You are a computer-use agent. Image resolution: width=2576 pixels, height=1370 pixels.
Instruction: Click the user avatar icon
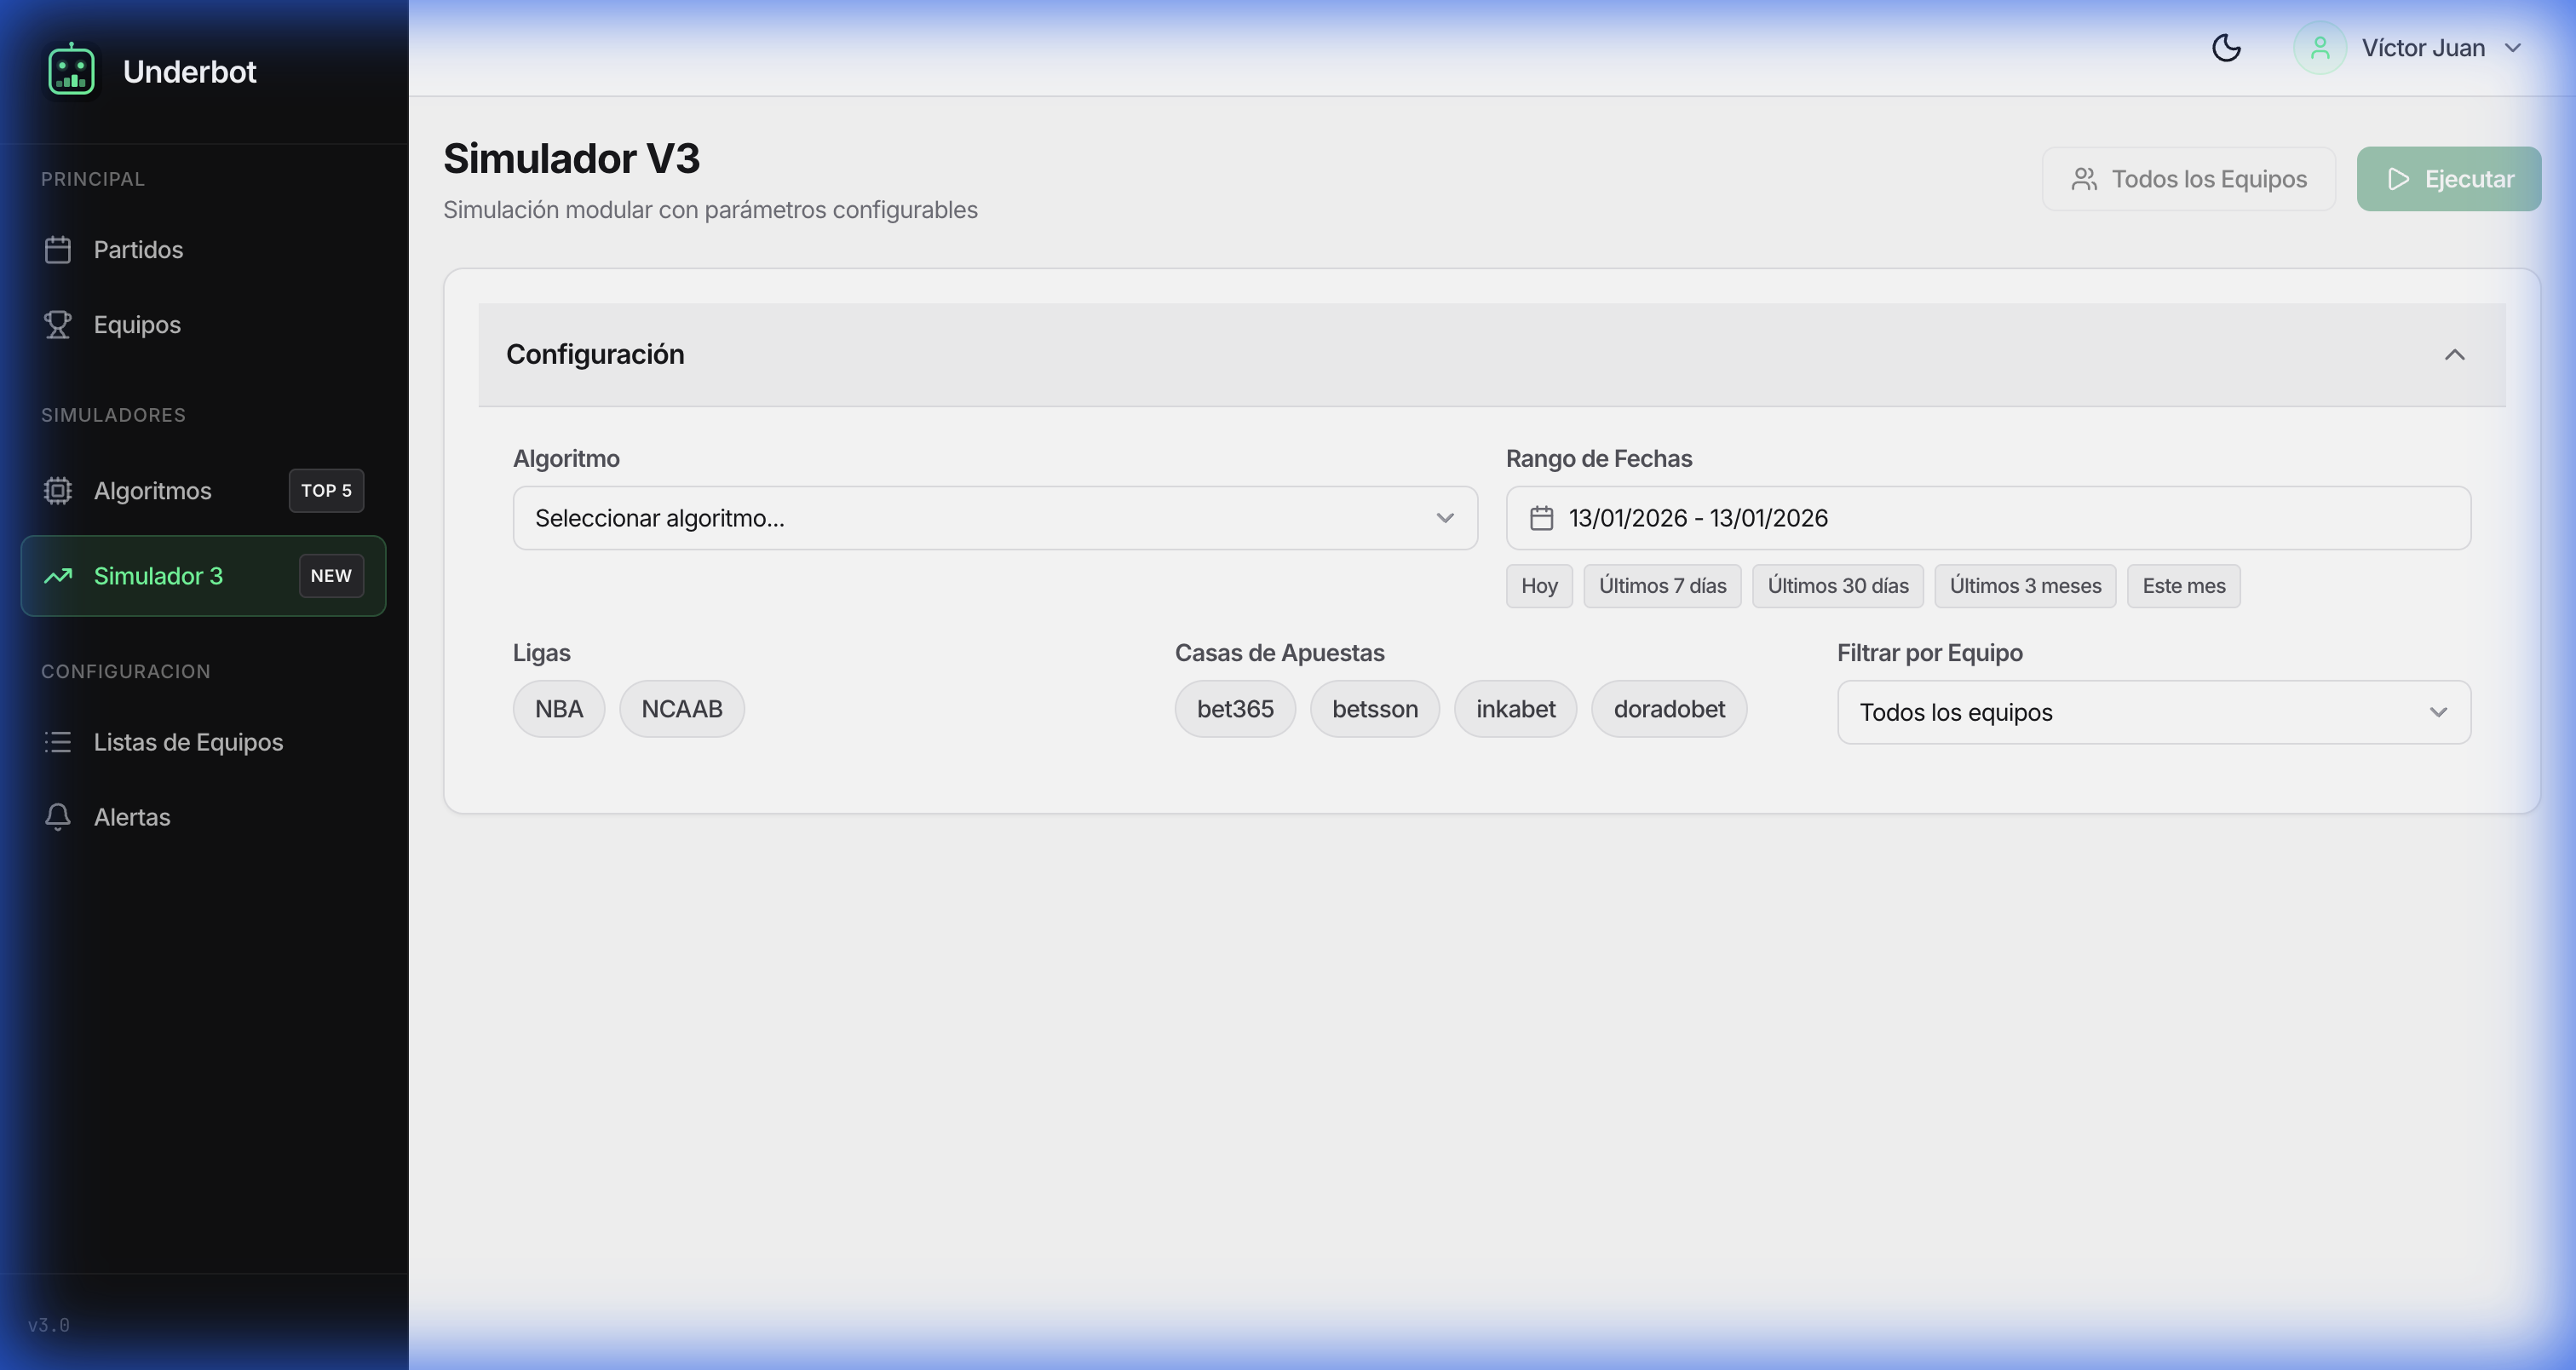(x=2319, y=48)
